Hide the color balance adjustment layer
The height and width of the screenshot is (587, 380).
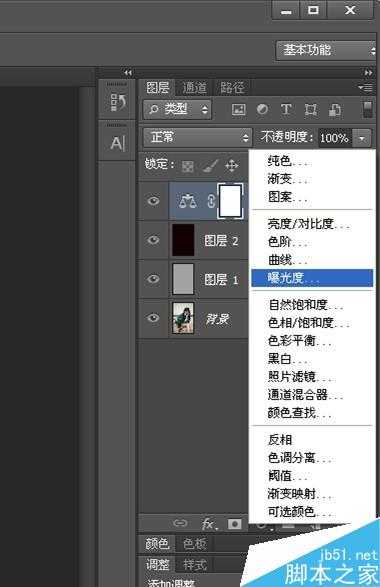(x=153, y=201)
